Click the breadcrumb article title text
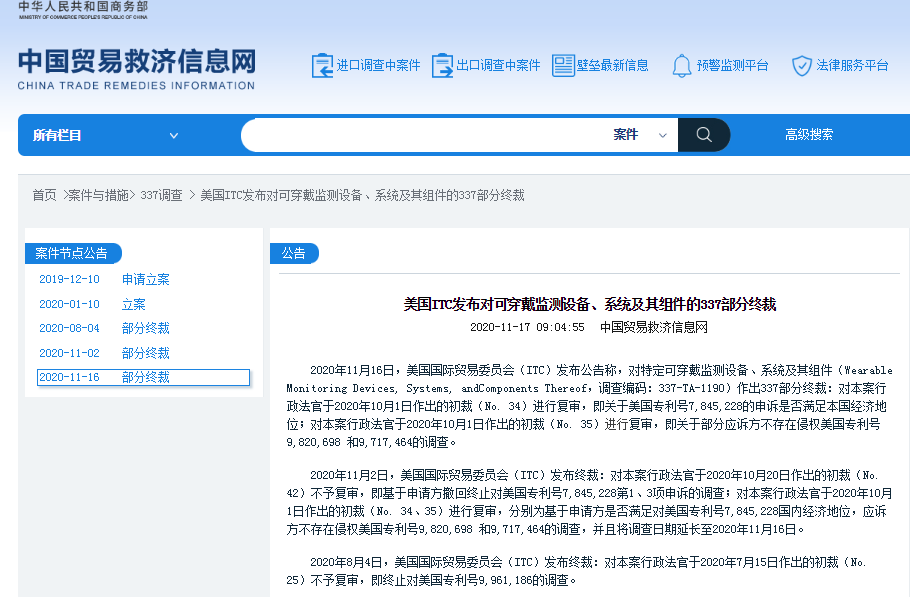This screenshot has width=910, height=597. tap(362, 195)
